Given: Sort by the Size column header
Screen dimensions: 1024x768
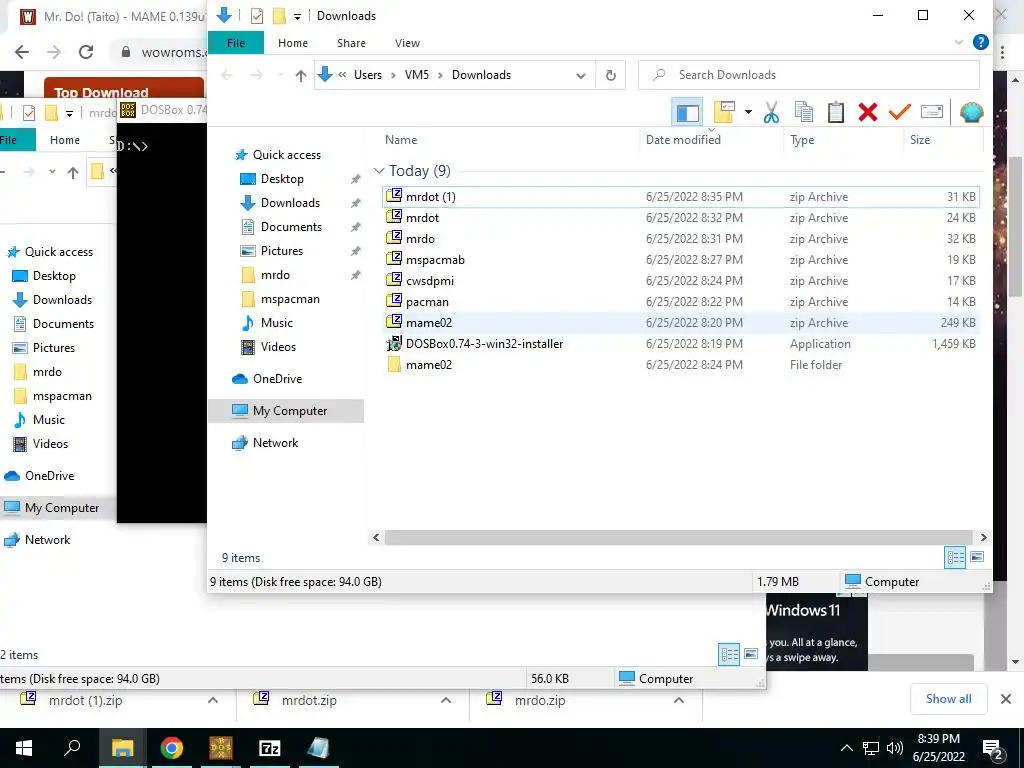Looking at the screenshot, I should tap(920, 140).
